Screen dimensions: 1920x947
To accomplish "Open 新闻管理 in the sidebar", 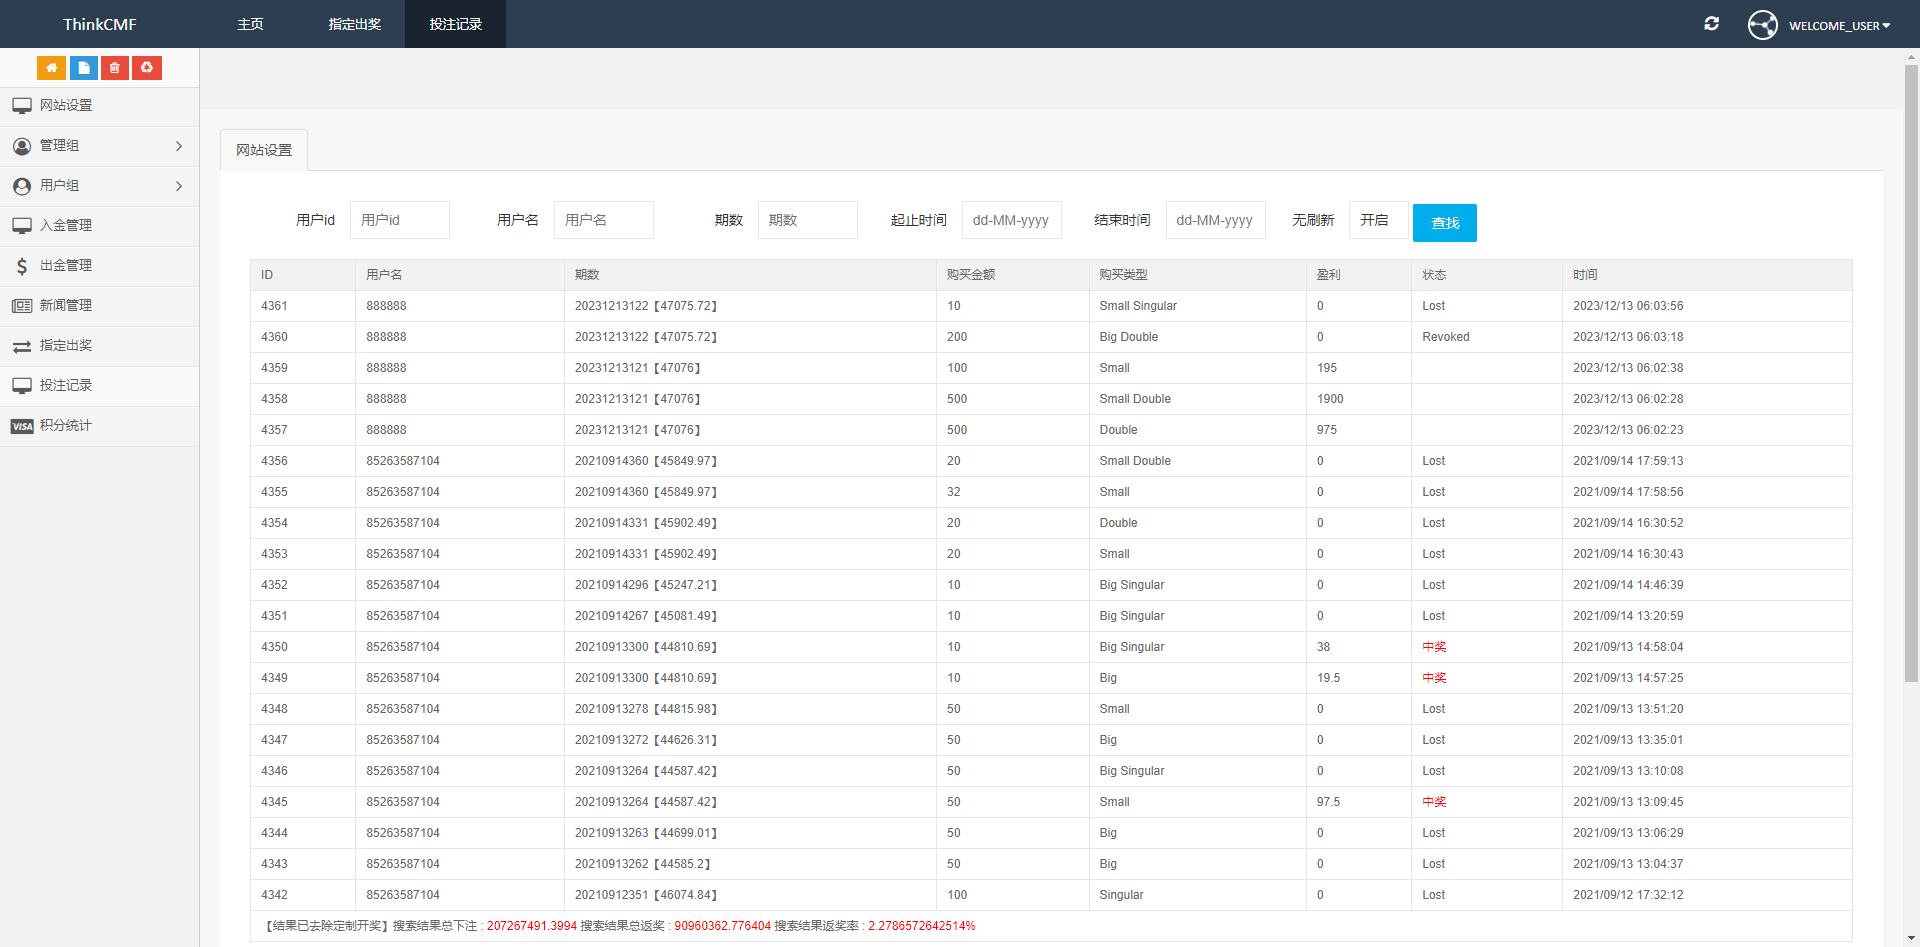I will (x=66, y=306).
